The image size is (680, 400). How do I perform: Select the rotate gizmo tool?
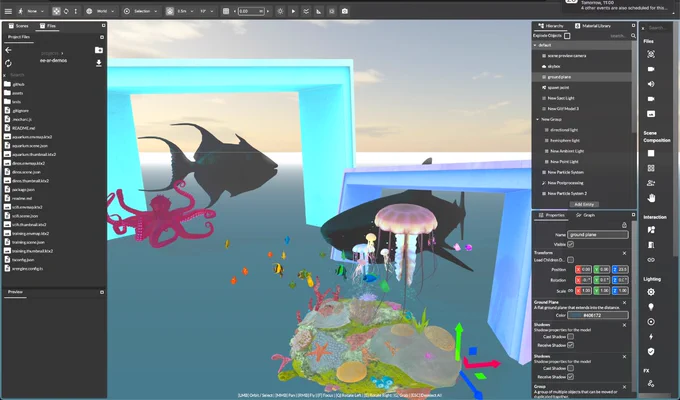pos(66,11)
